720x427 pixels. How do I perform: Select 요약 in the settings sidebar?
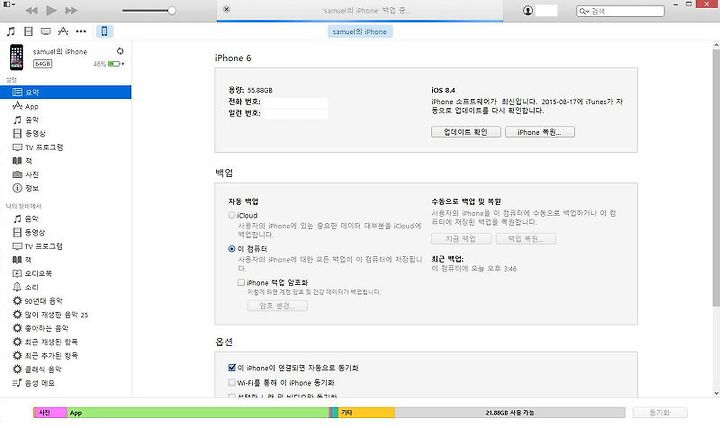pos(66,92)
